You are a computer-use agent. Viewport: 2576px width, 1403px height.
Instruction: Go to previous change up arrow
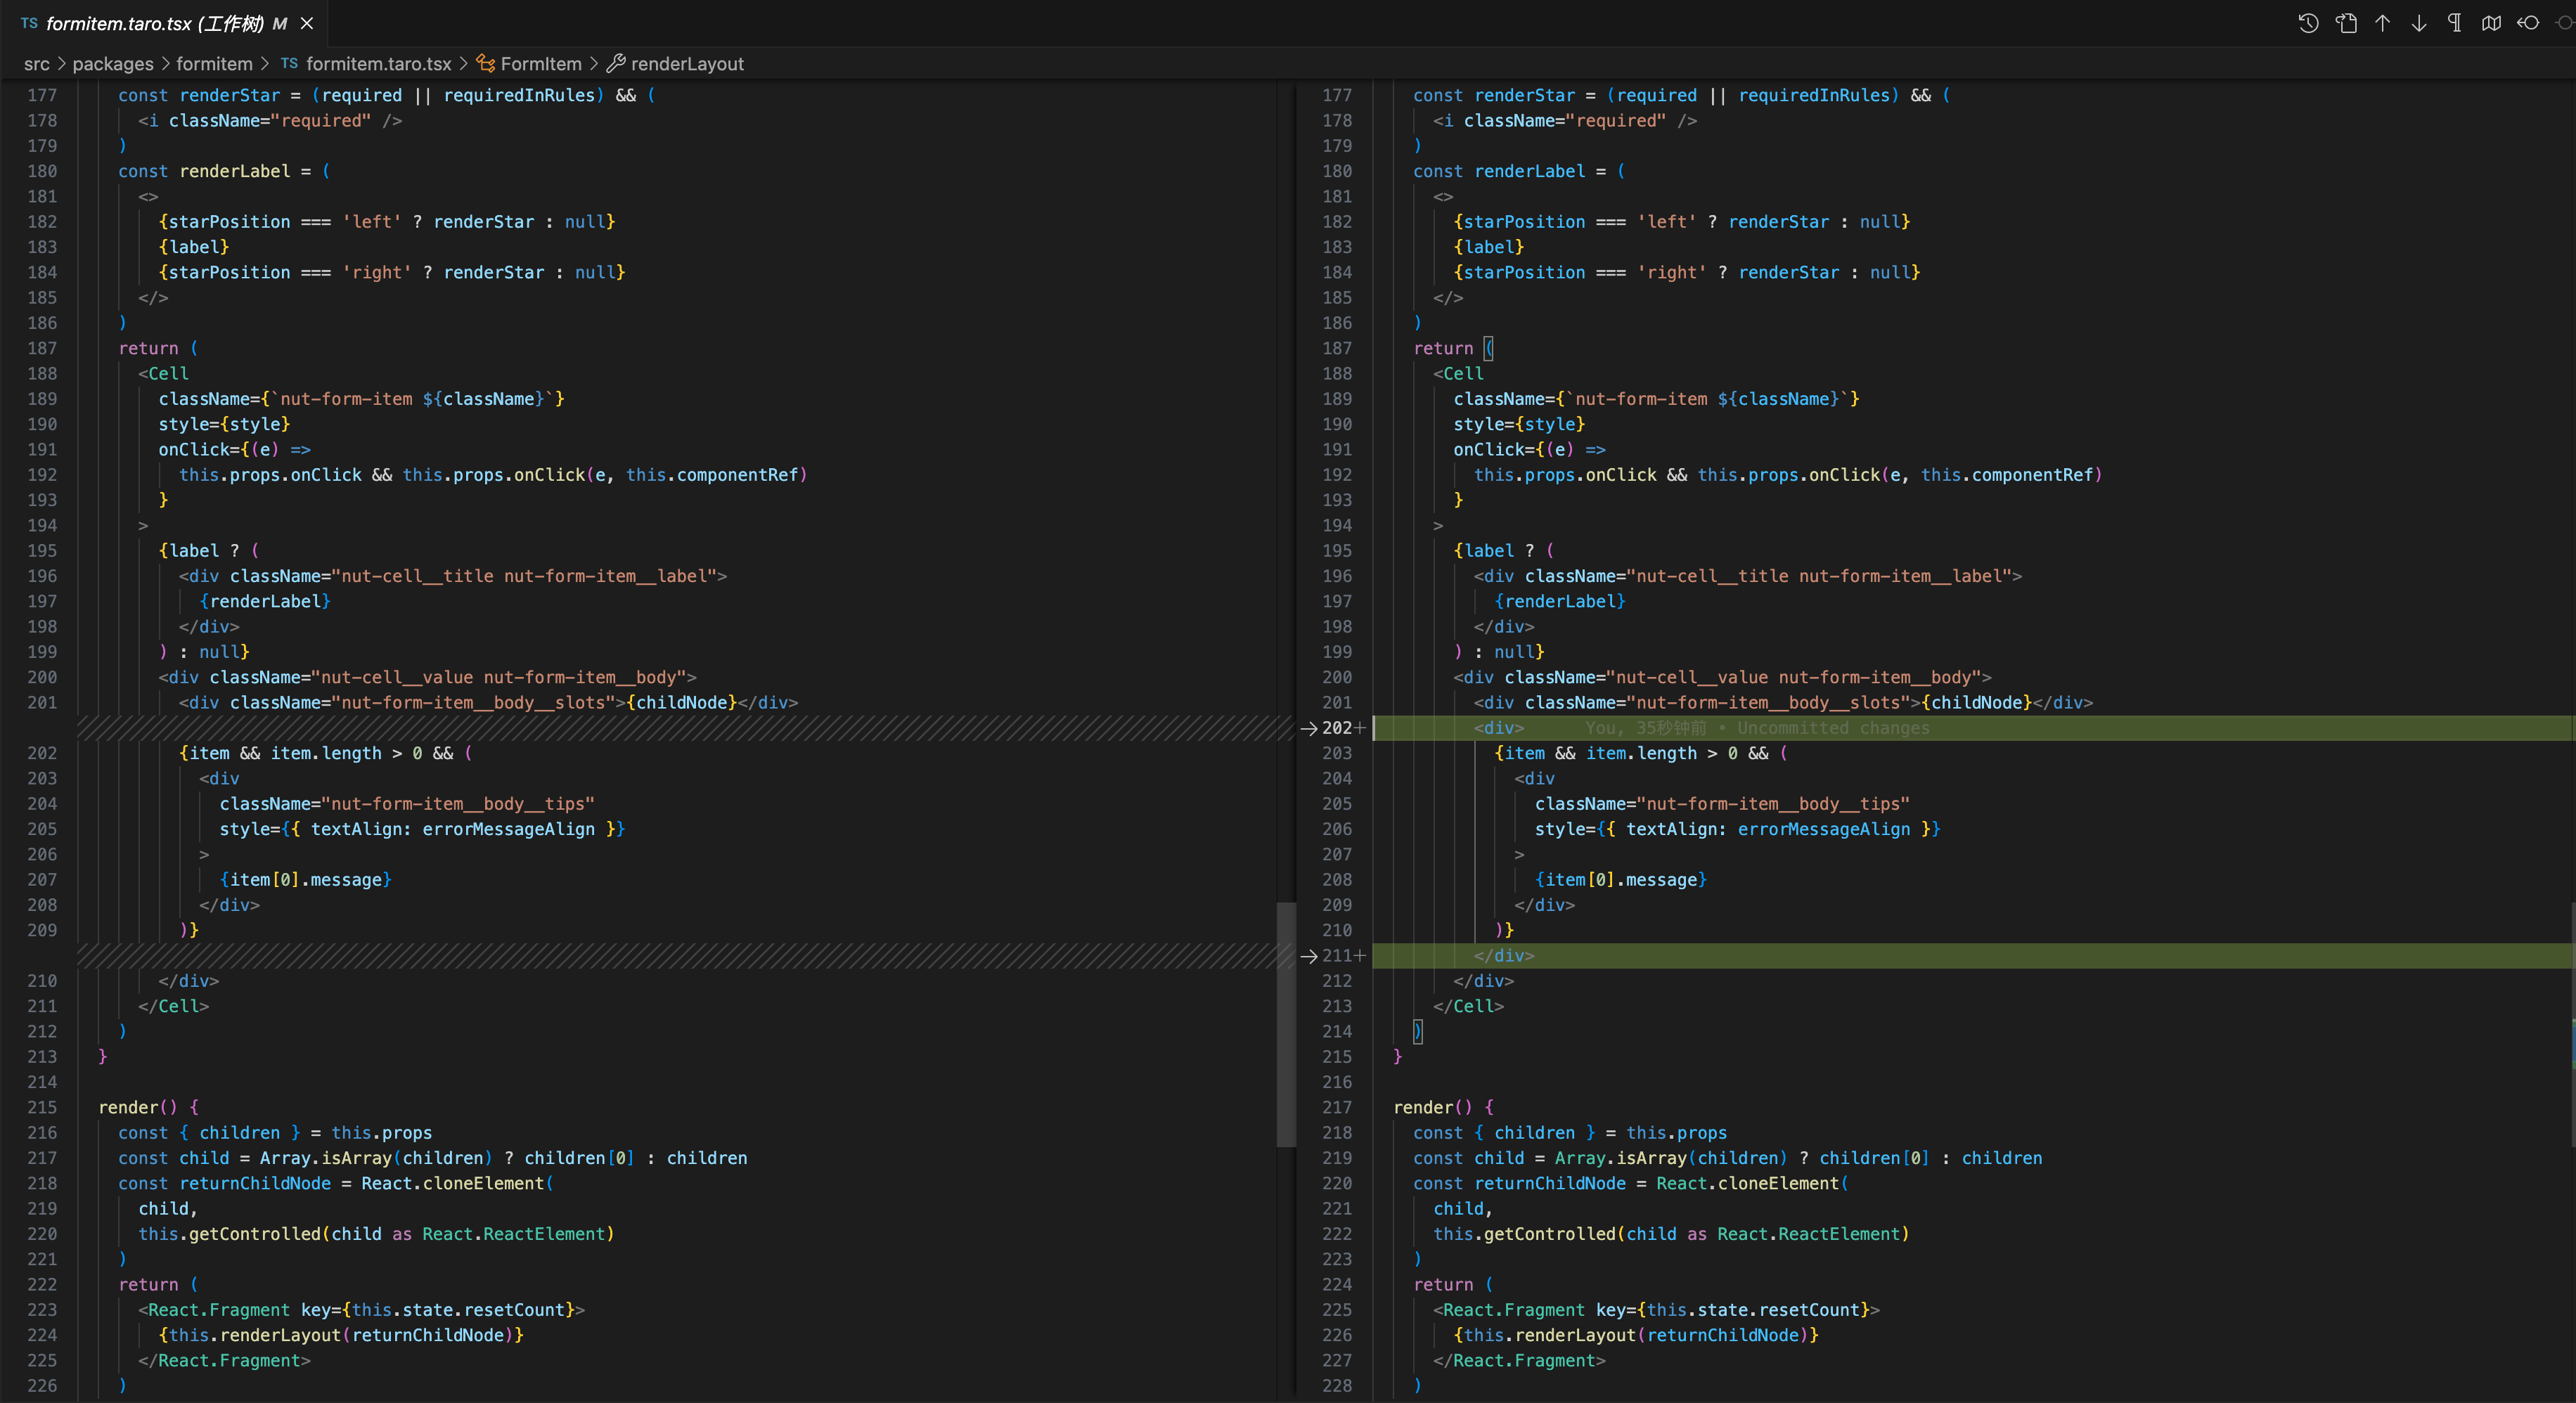[2383, 23]
